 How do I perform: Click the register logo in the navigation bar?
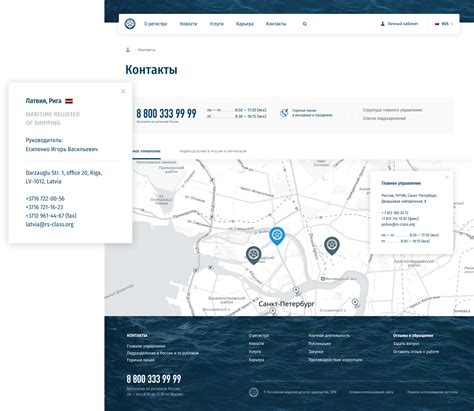point(130,24)
